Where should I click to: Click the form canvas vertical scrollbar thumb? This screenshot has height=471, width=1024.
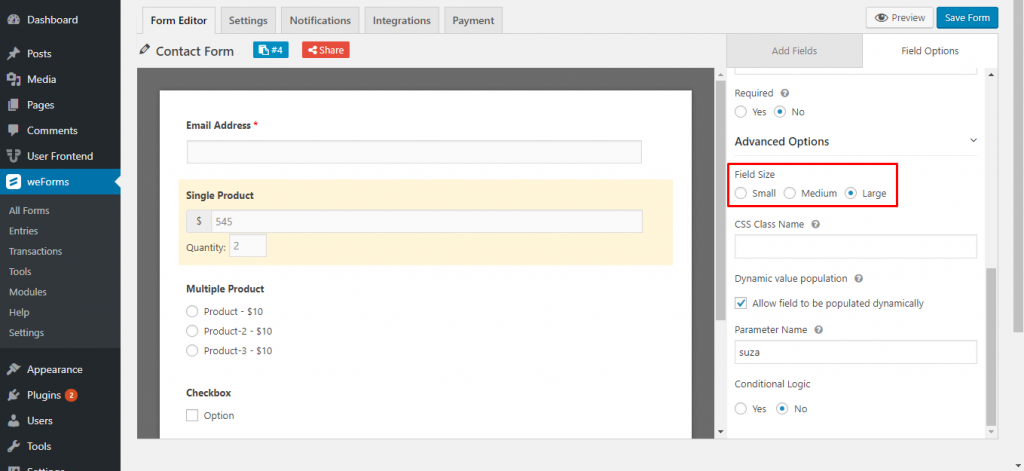point(720,200)
